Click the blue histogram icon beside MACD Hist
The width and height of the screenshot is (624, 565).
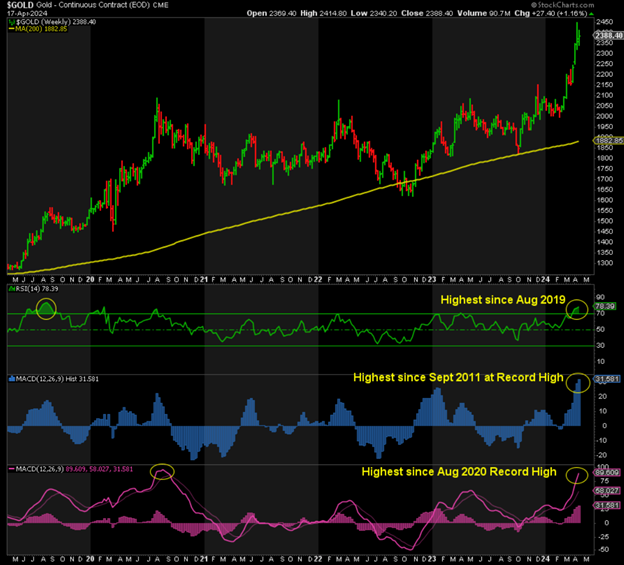pyautogui.click(x=12, y=379)
